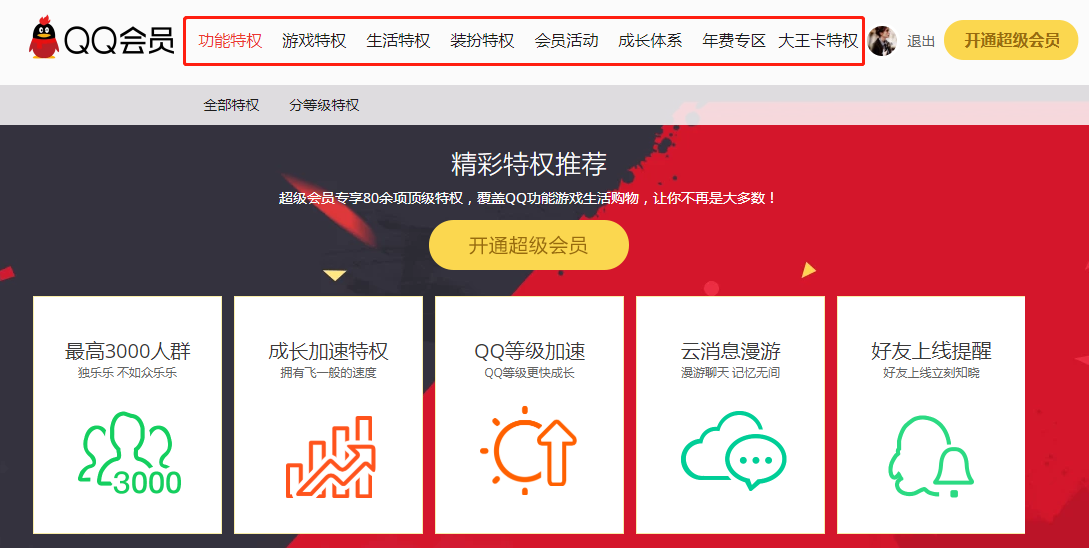Open the 游戏特权 menu item

click(314, 41)
